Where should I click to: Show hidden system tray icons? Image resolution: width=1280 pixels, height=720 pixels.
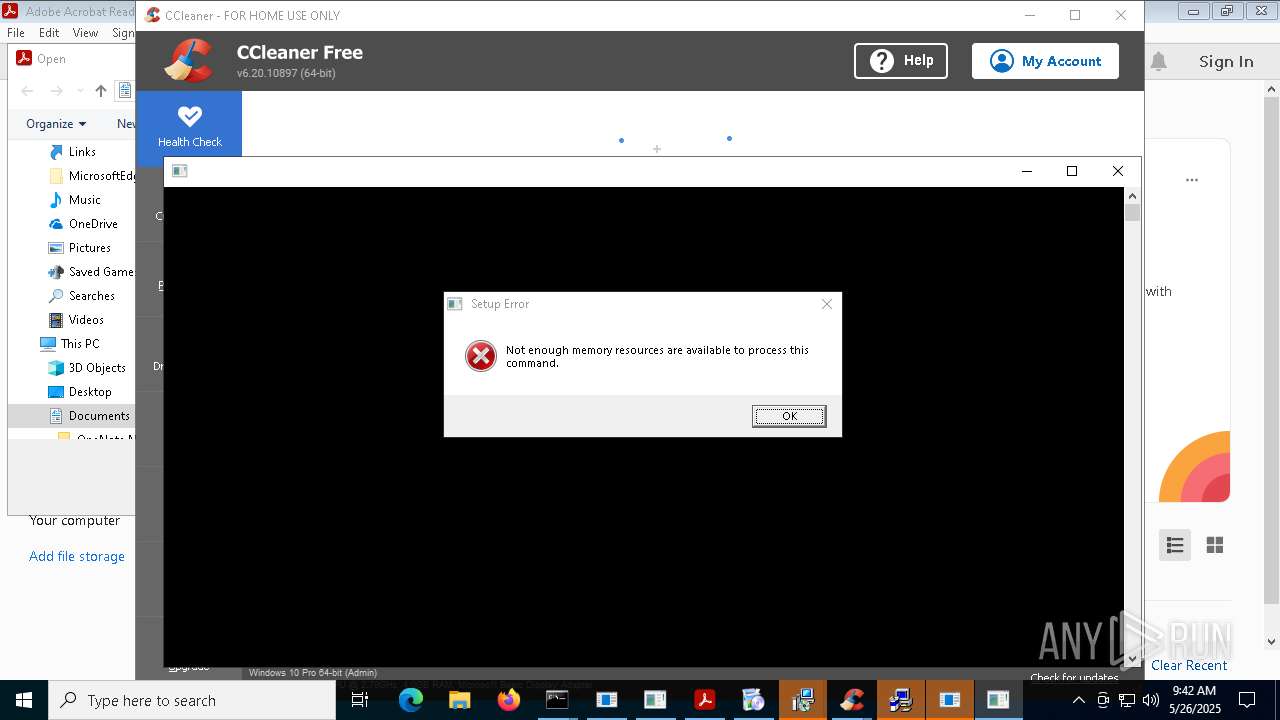[1078, 700]
